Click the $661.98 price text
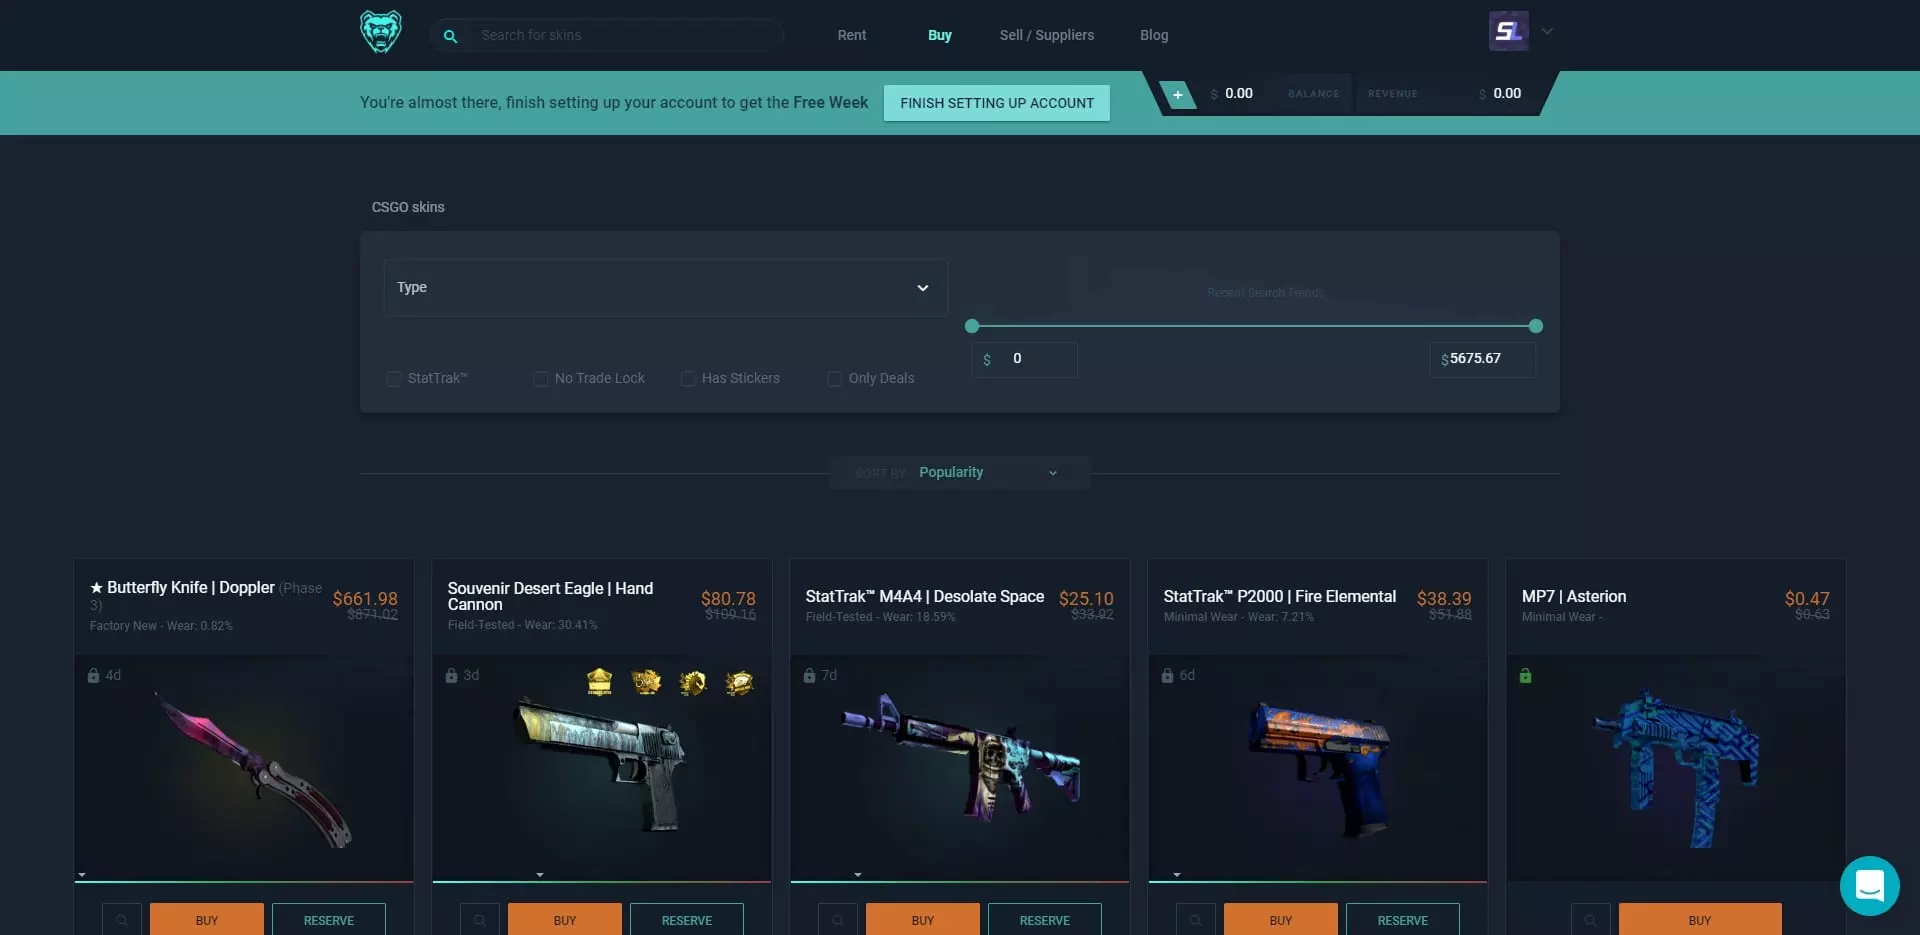The image size is (1920, 935). coord(365,598)
